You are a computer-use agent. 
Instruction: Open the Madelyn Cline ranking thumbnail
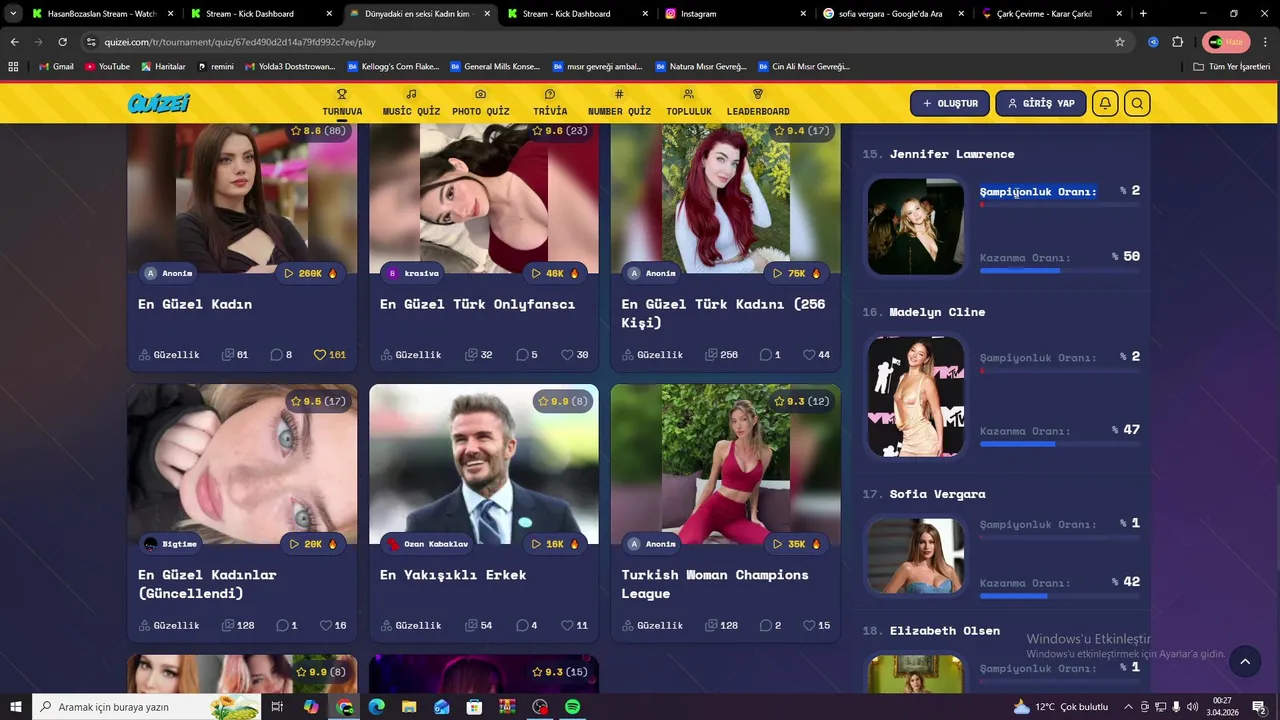(x=916, y=396)
